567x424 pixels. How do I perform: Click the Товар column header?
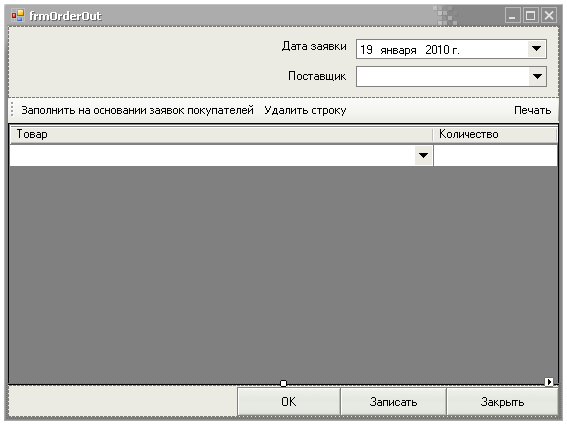point(221,134)
